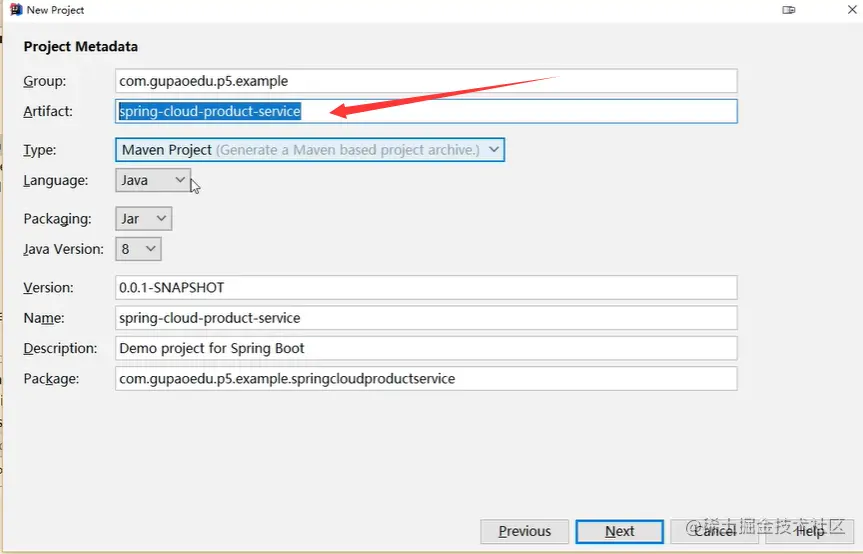Click the Artifact label
Screen dimensions: 863x554
(48, 111)
